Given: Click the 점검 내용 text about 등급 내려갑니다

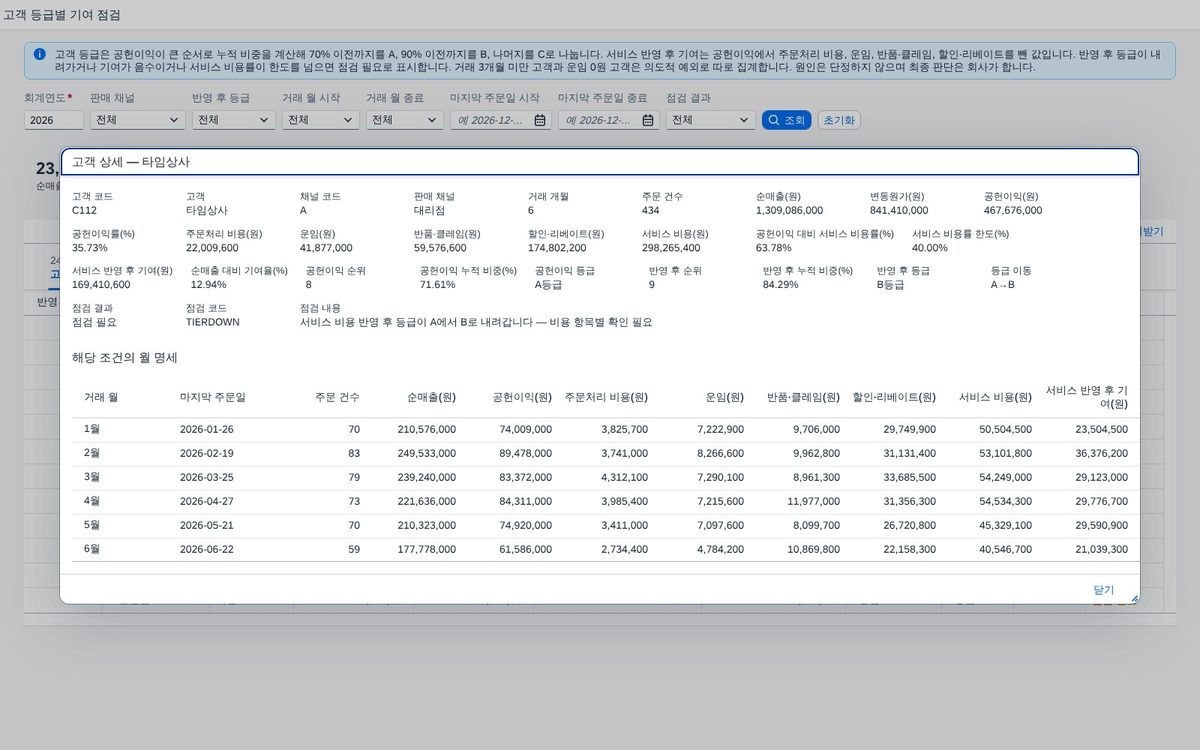Looking at the screenshot, I should click(x=476, y=322).
